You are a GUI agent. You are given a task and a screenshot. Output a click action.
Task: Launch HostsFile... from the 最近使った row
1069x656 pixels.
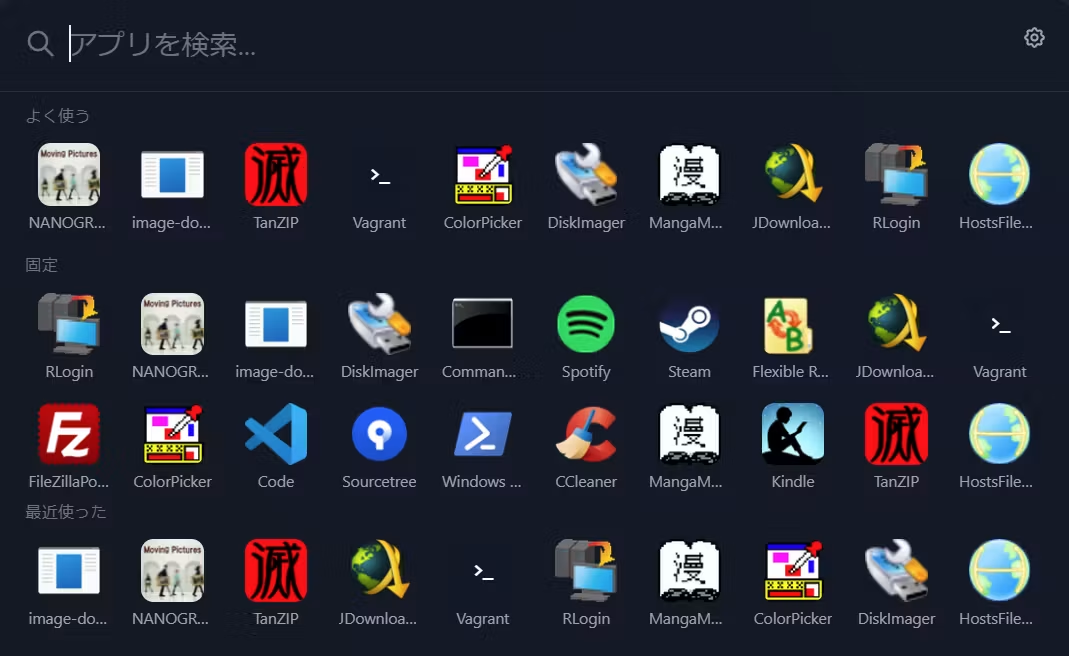pos(999,583)
